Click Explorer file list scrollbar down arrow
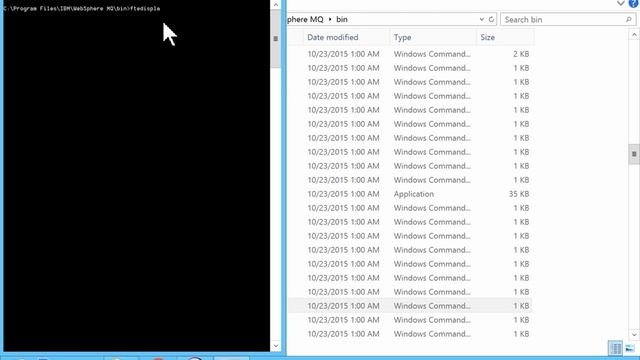The width and height of the screenshot is (640, 360). point(634,335)
